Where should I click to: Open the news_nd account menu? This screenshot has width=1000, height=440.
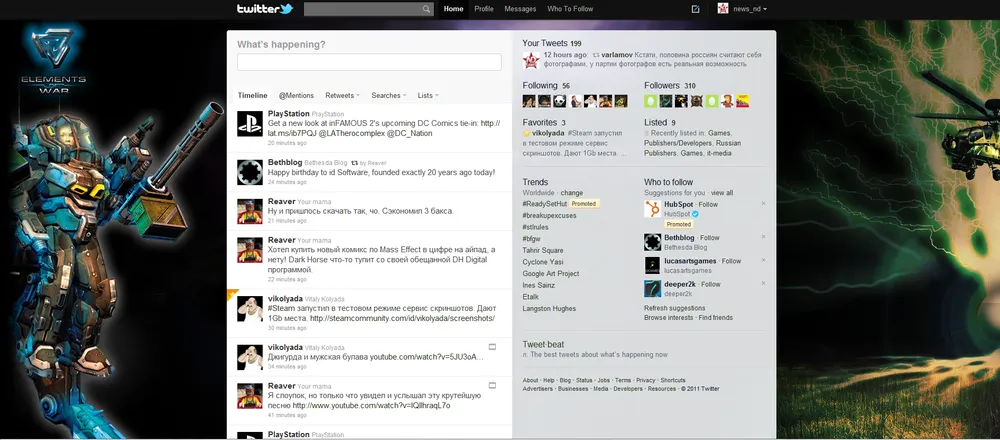tap(747, 9)
